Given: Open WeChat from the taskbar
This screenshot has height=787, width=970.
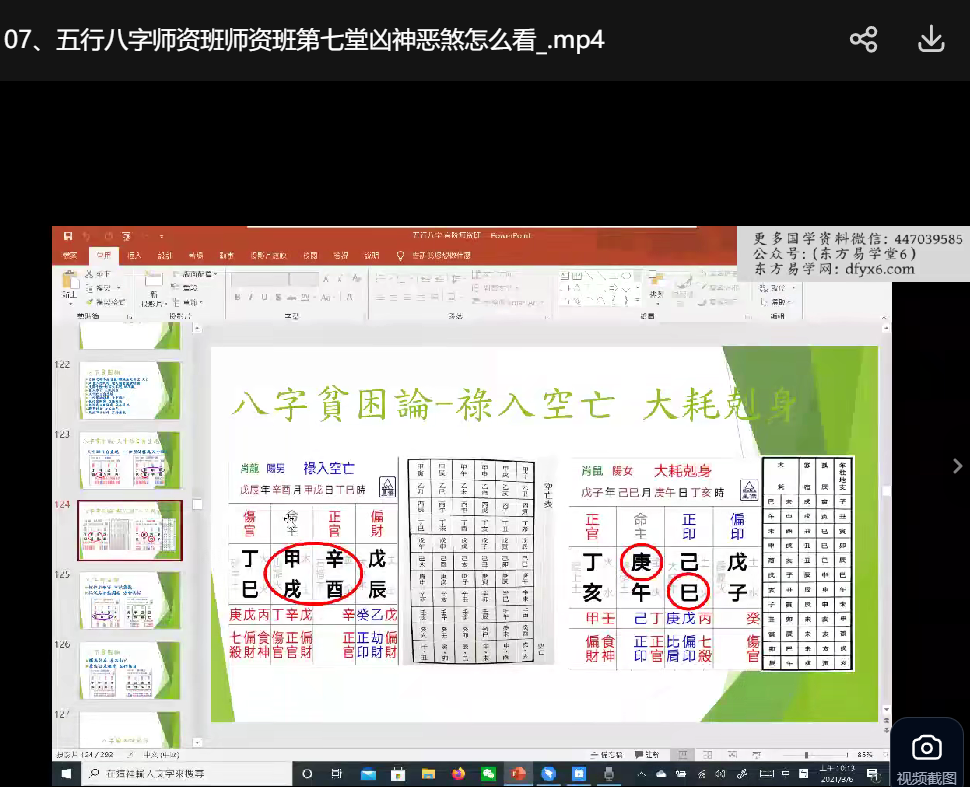Looking at the screenshot, I should pyautogui.click(x=489, y=774).
